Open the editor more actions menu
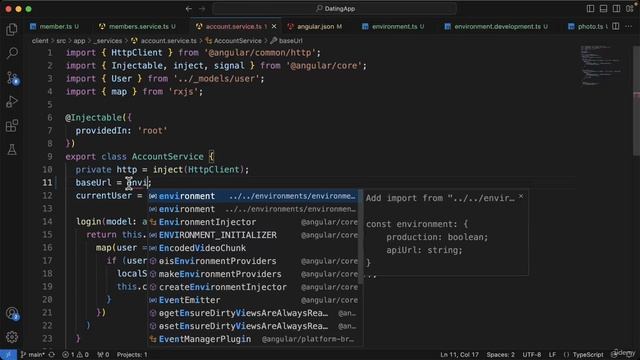640x360 pixels. pos(629,26)
